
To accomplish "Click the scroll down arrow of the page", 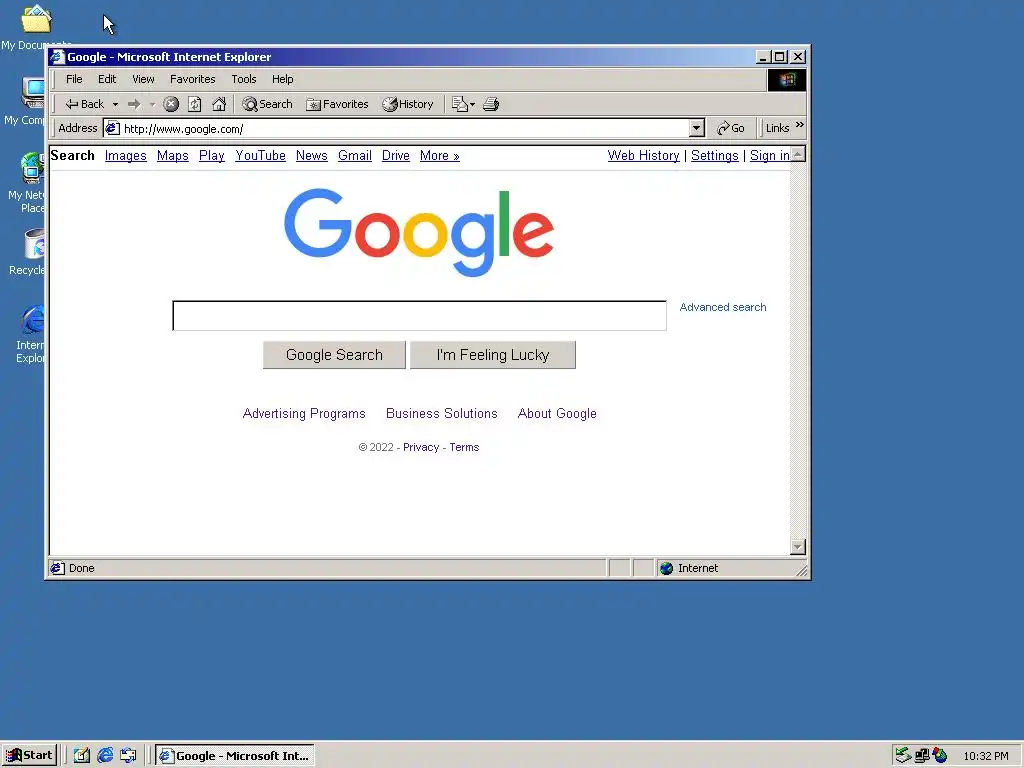I will 797,547.
